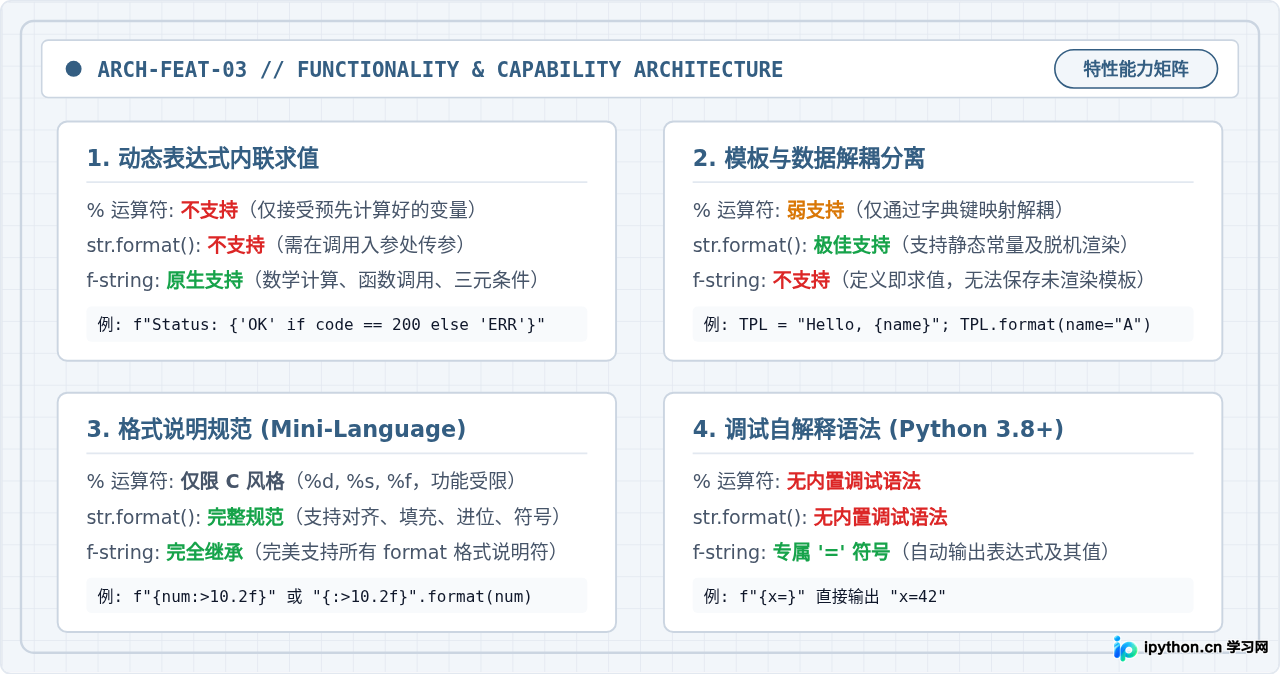Click the code example f"{num:>10.2f}"
The image size is (1280, 674).
(337, 596)
